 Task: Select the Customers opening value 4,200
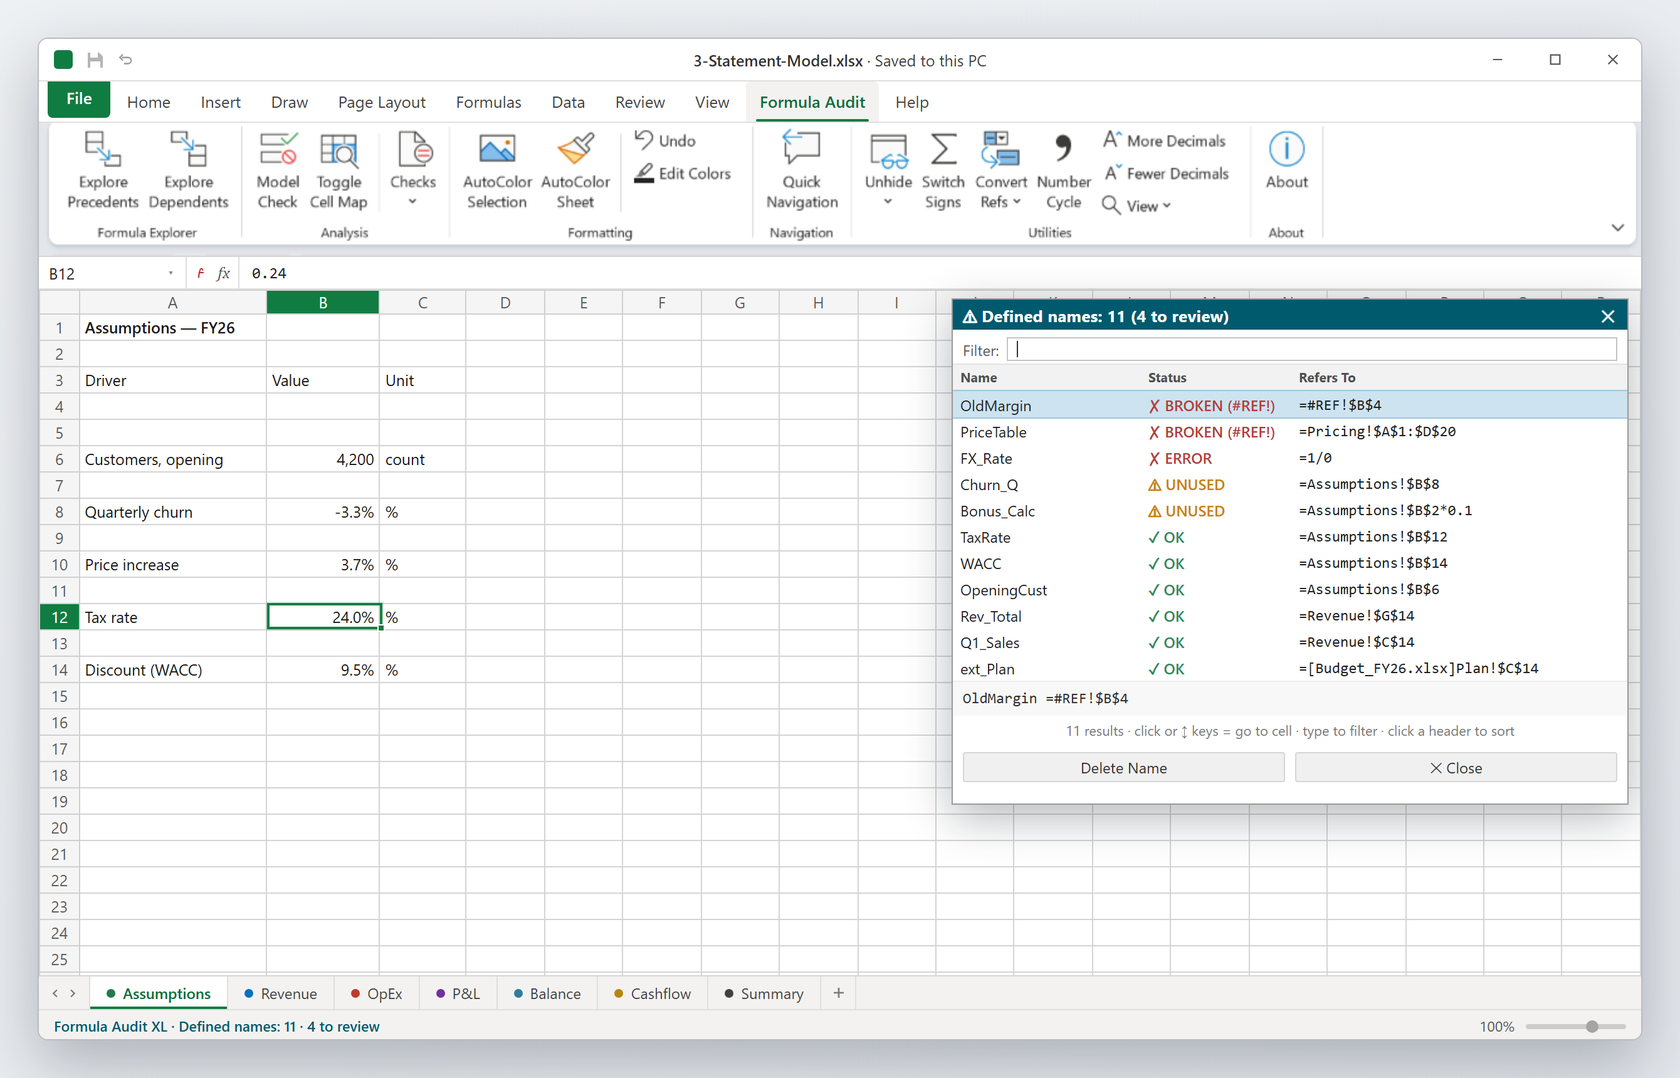(322, 459)
